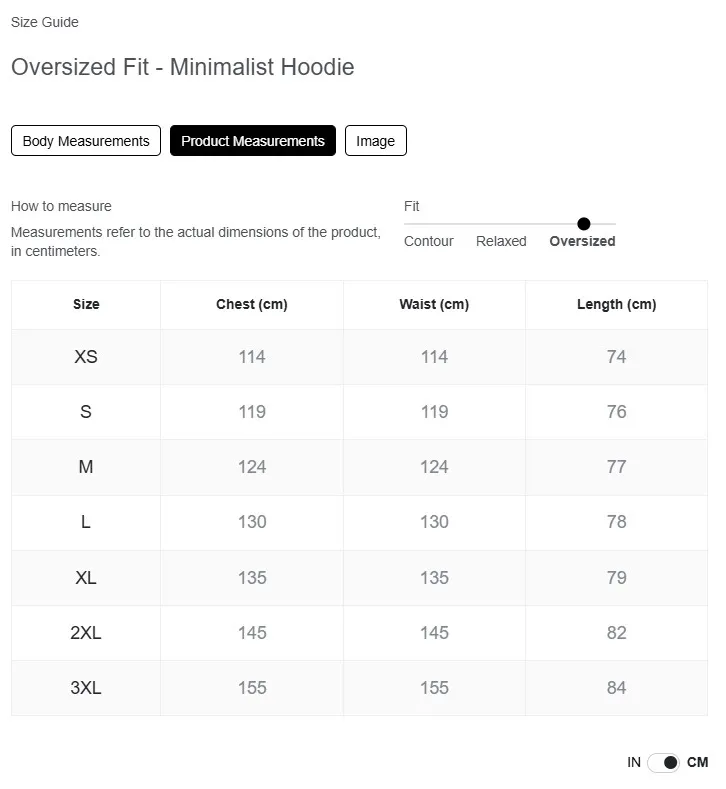
Task: Click the Length (cm) column header
Action: (x=616, y=304)
